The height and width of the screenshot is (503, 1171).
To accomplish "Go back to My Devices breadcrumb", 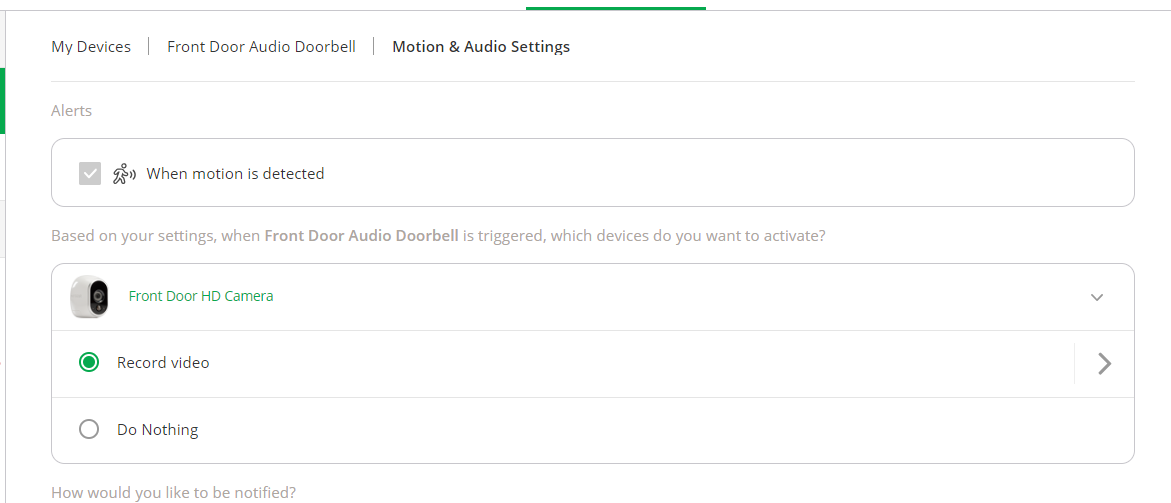I will (x=91, y=47).
